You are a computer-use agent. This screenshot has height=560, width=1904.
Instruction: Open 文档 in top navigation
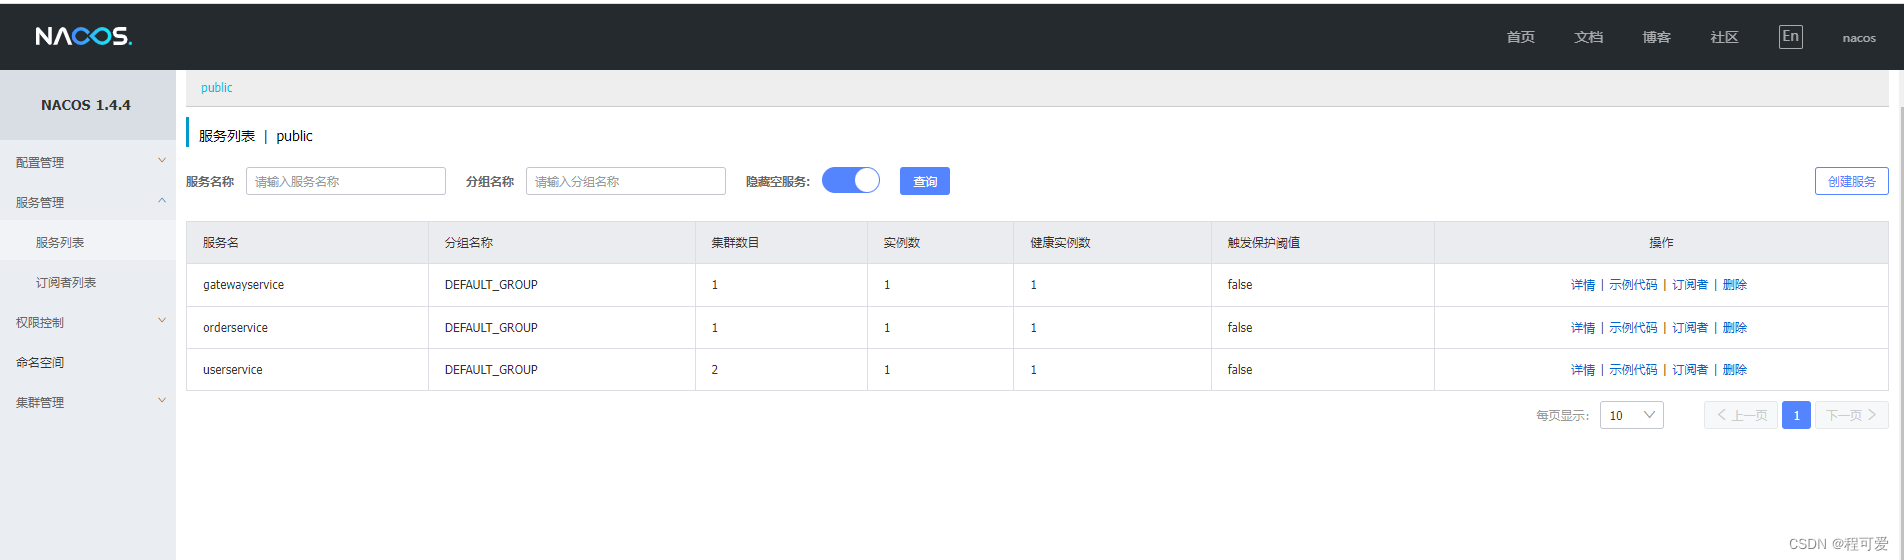(1588, 37)
